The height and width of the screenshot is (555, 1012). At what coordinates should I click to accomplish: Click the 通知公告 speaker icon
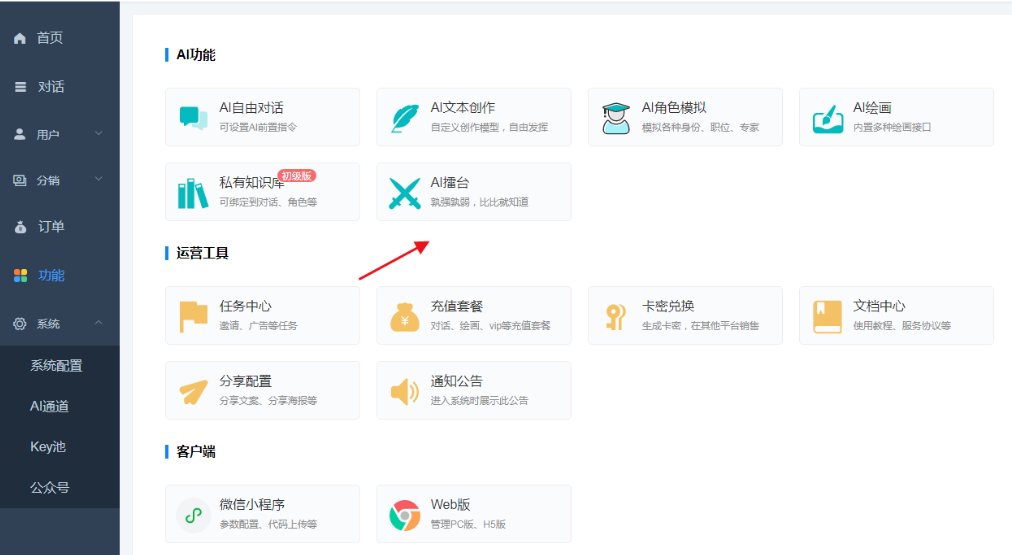click(405, 392)
